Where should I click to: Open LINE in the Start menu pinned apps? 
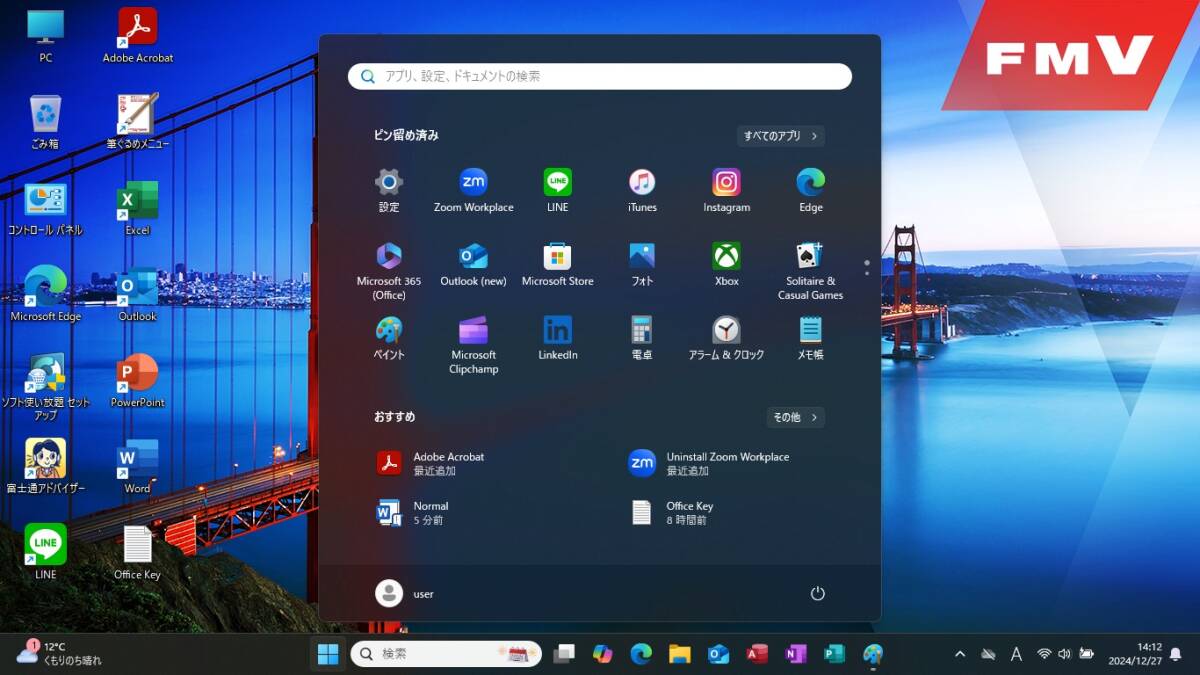point(558,190)
